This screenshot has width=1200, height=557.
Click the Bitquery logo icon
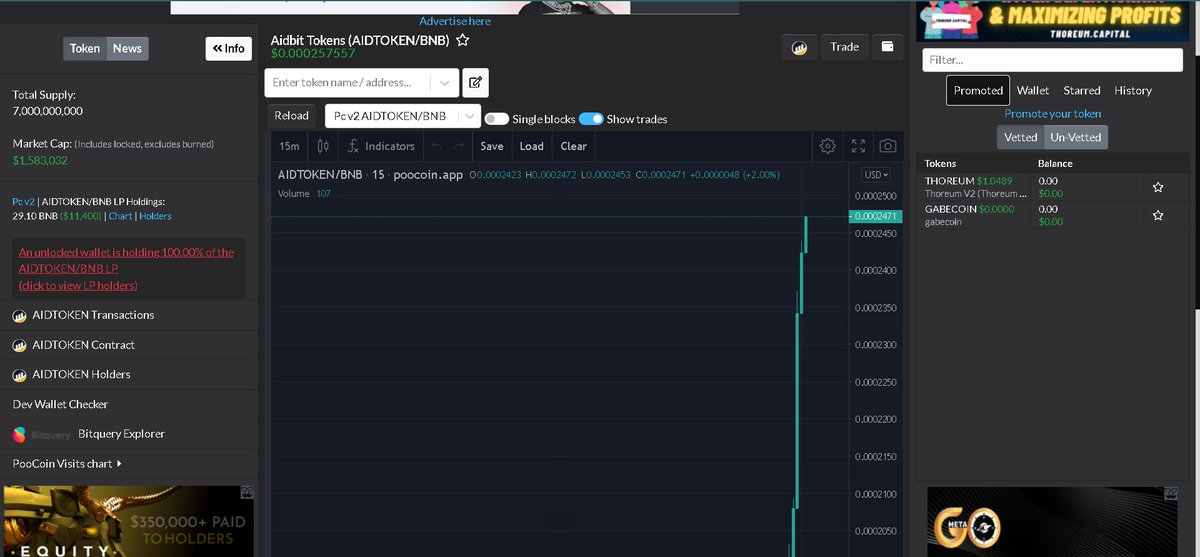point(20,435)
